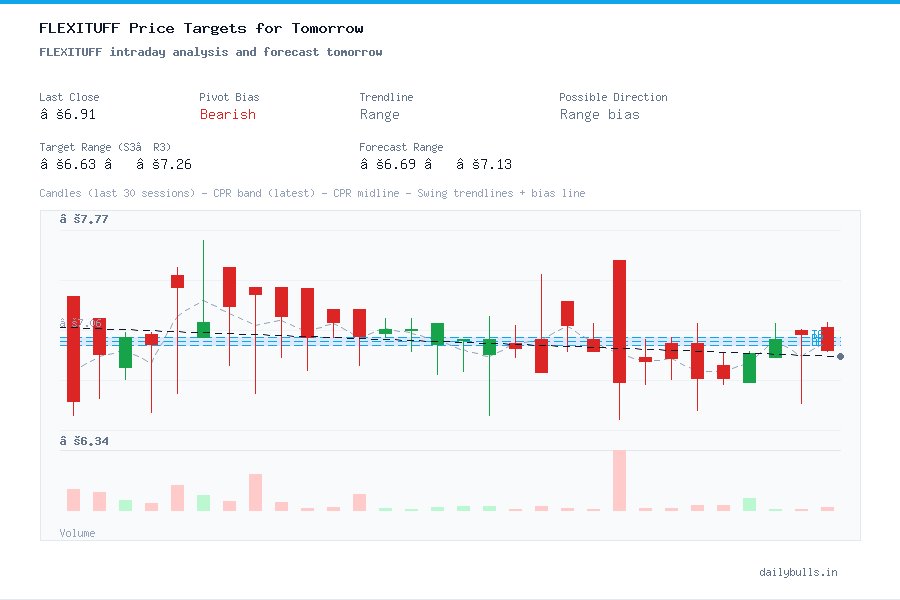Click the 6.34 lower price axis label
This screenshot has height=600, width=900.
click(x=84, y=441)
